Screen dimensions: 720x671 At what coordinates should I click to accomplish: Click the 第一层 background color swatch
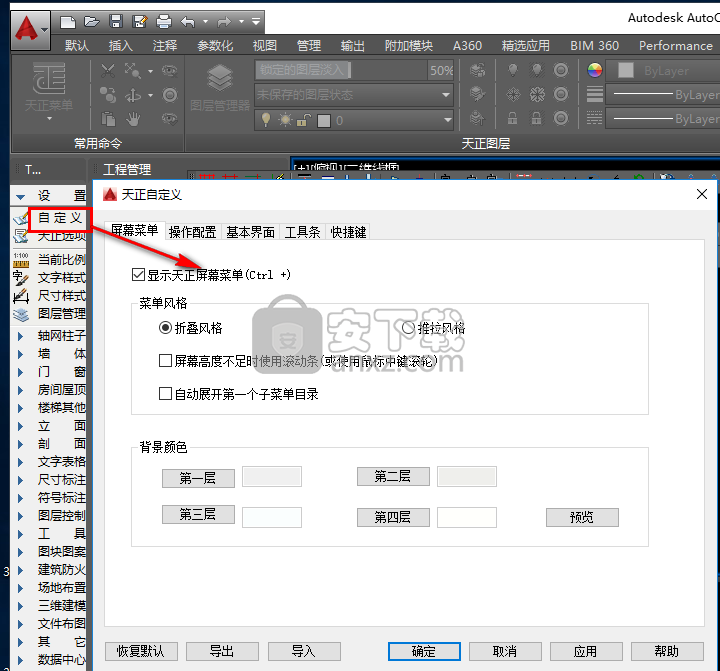[x=272, y=477]
